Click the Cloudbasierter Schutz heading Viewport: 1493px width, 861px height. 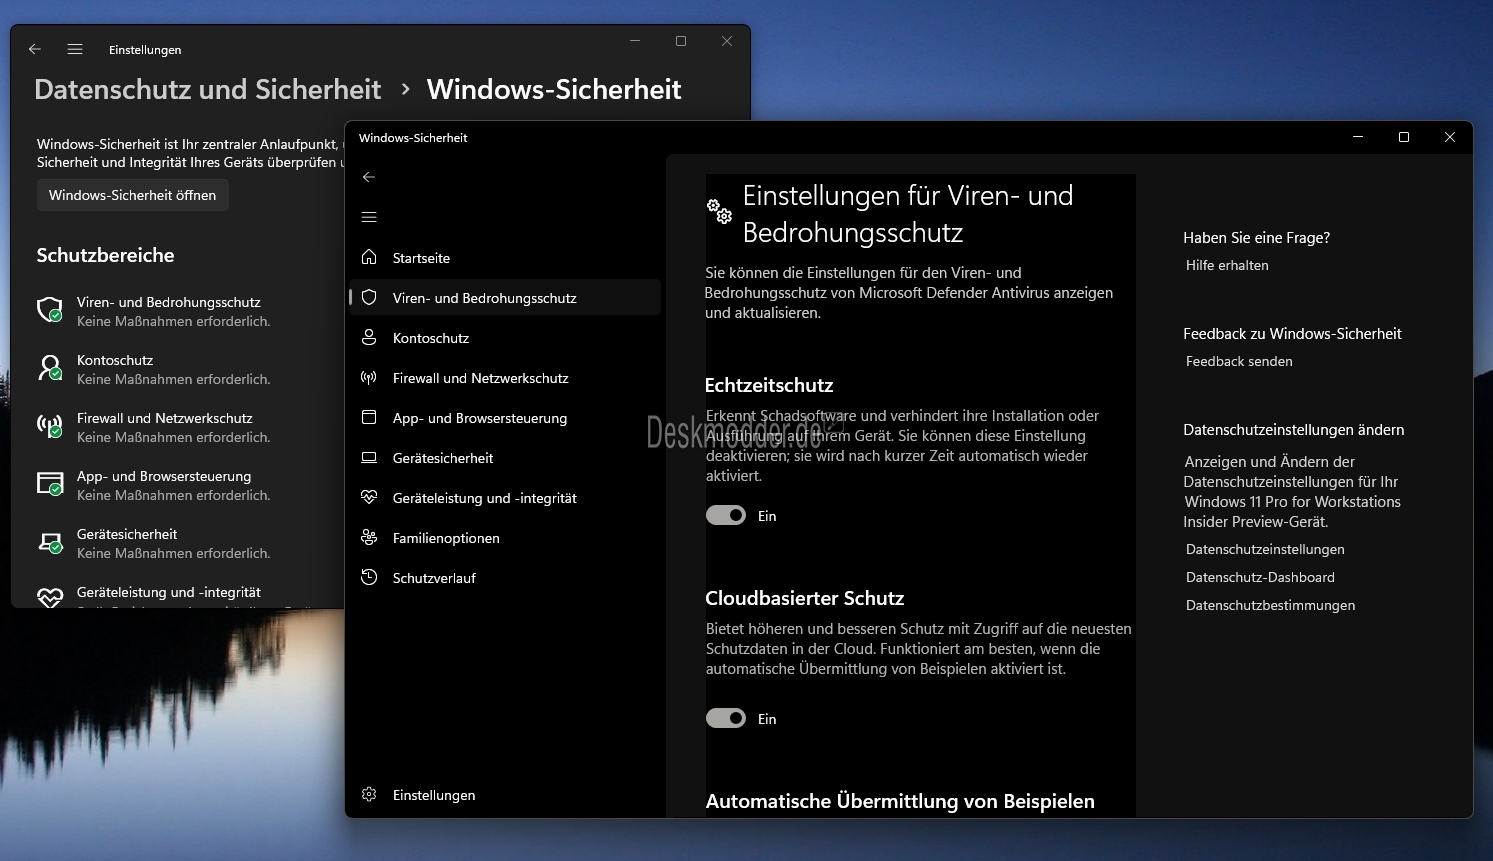pos(805,598)
